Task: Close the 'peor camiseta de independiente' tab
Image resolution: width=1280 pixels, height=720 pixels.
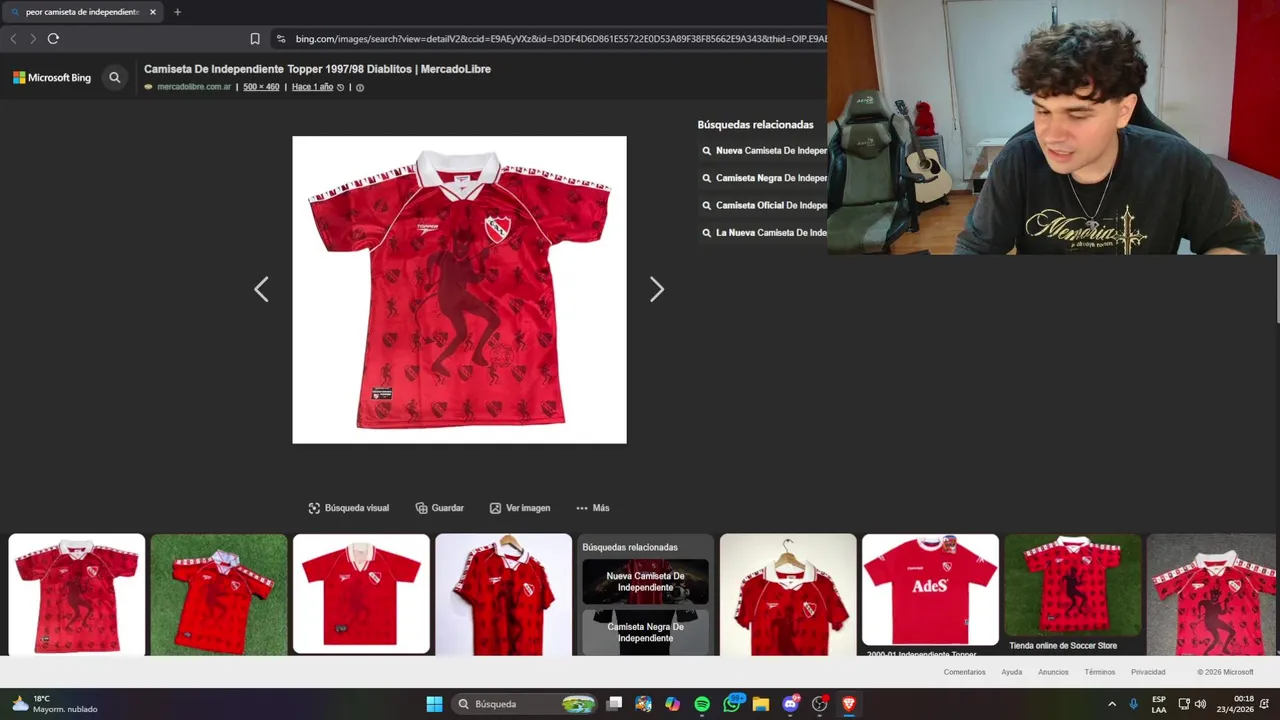Action: tap(153, 12)
